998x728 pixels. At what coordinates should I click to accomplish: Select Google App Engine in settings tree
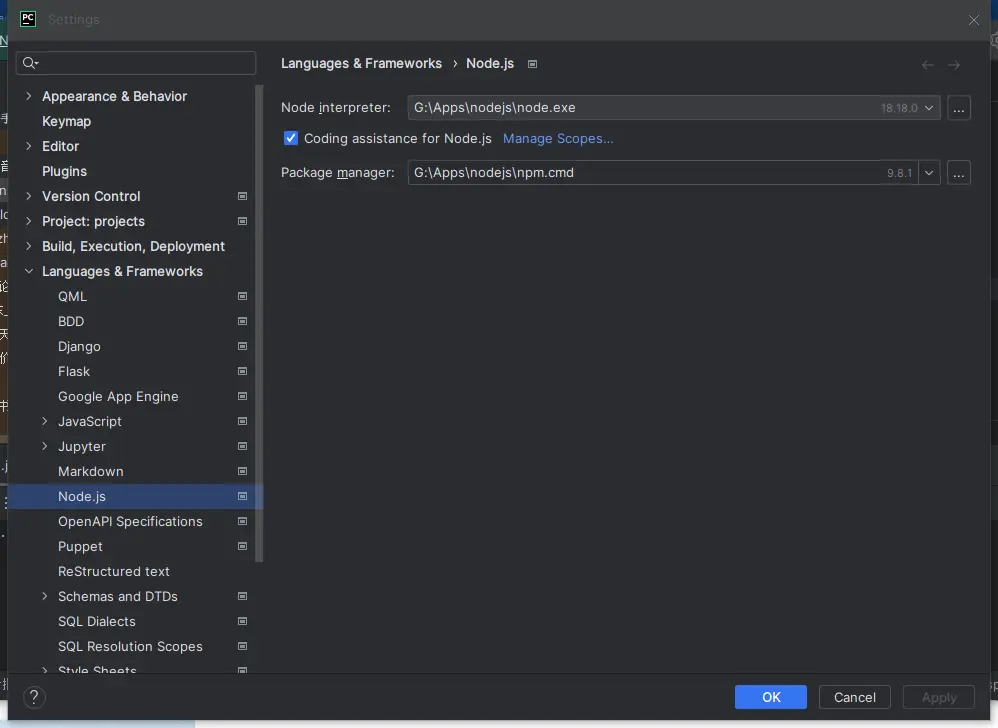pyautogui.click(x=118, y=396)
